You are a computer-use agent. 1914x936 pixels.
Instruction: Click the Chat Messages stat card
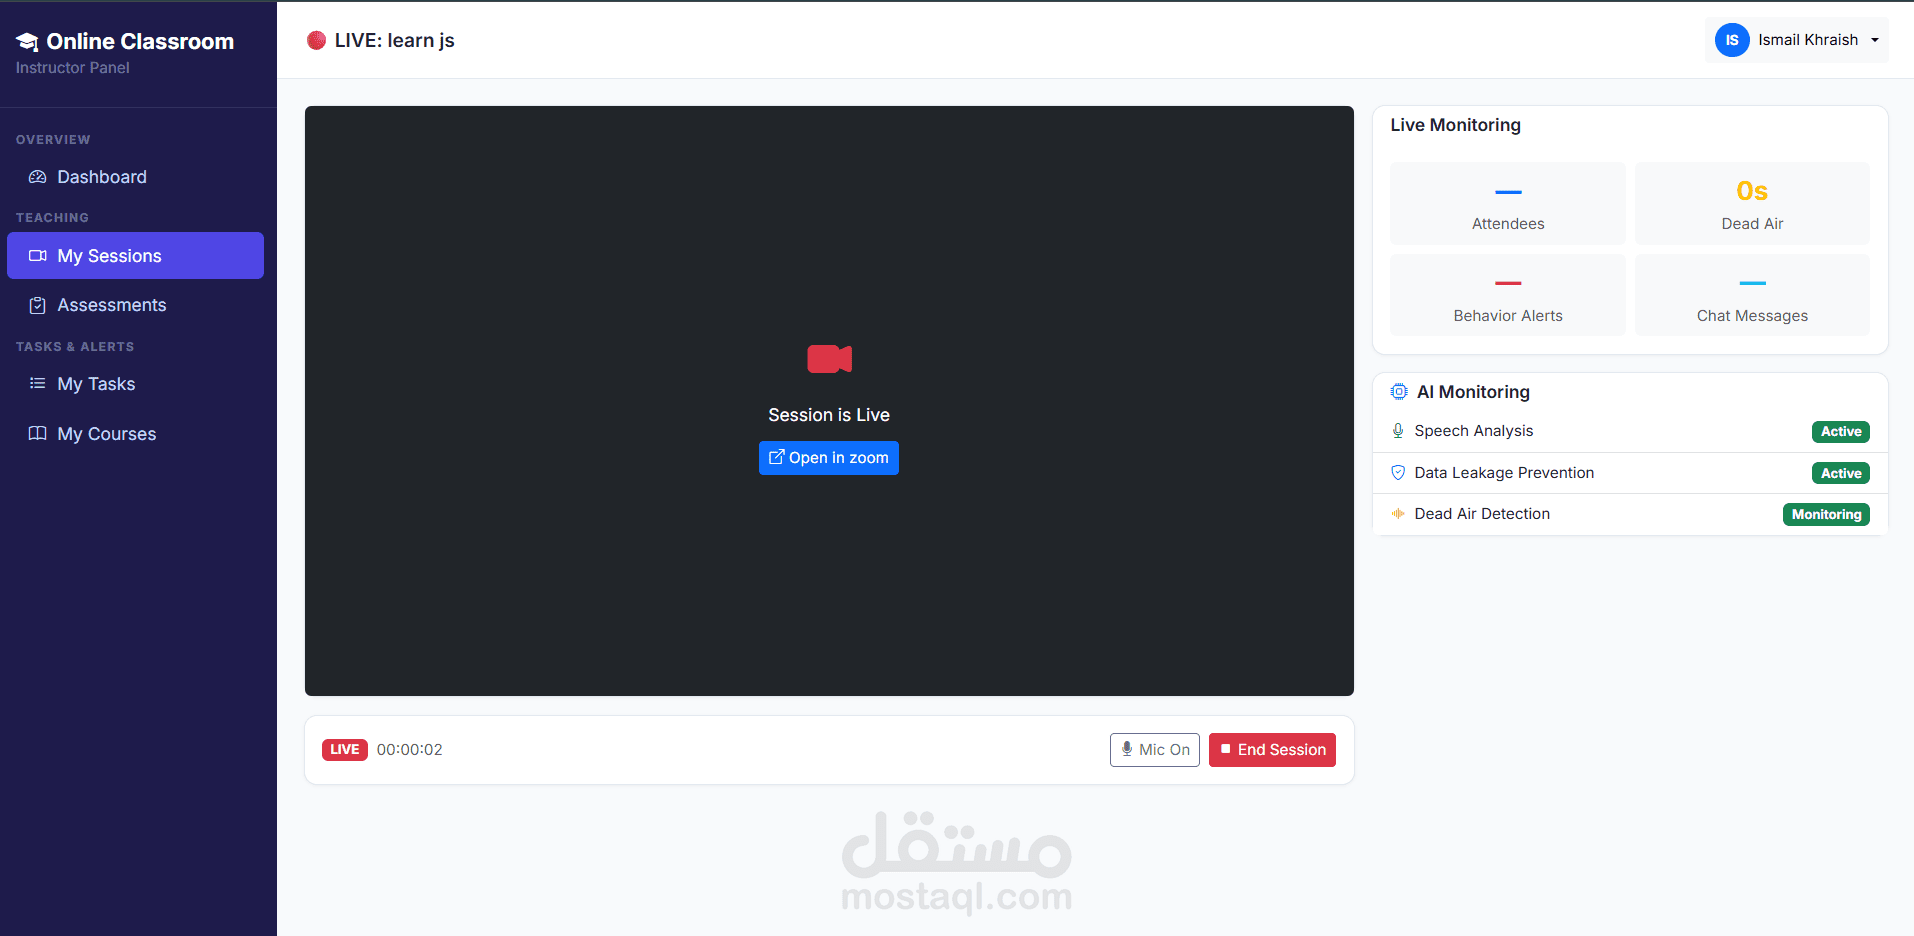click(x=1752, y=295)
